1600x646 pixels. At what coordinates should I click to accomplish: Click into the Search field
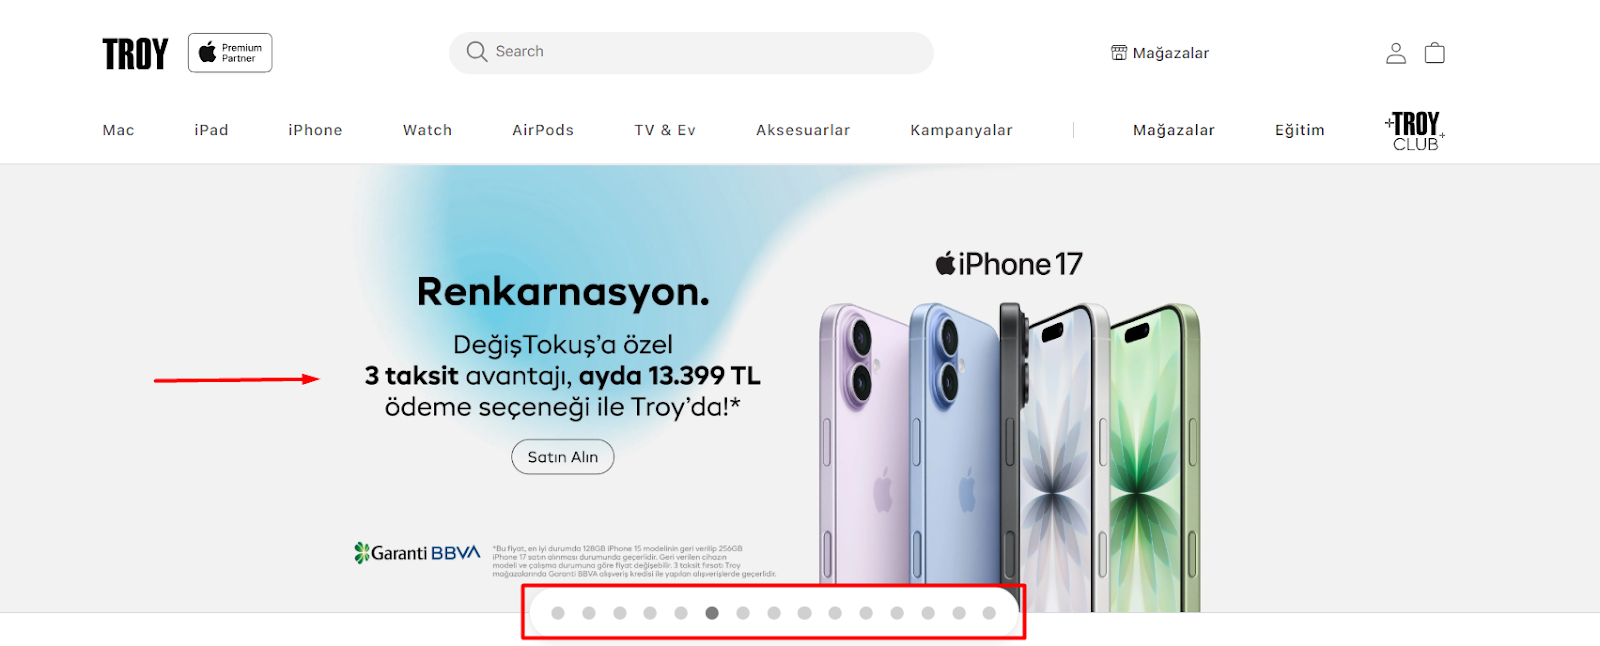[691, 52]
